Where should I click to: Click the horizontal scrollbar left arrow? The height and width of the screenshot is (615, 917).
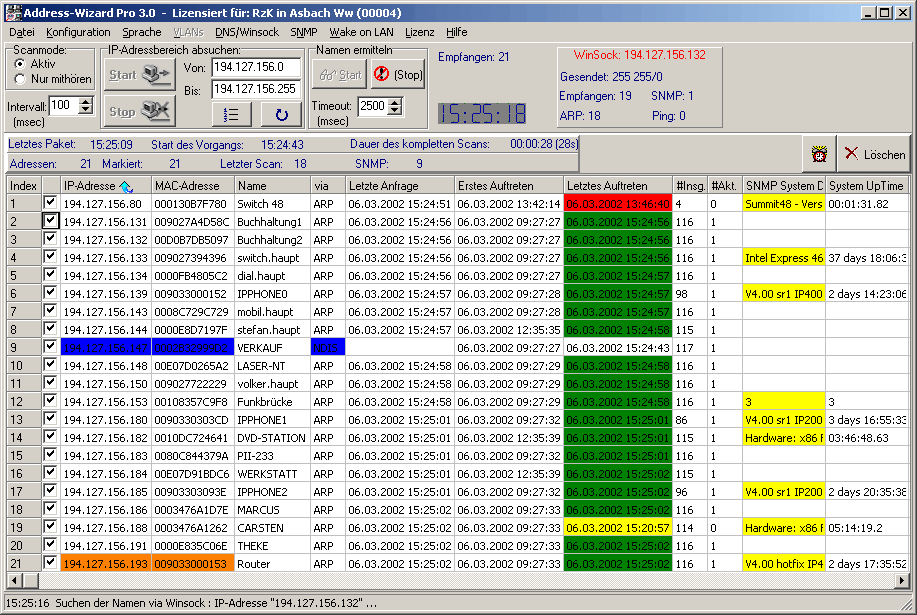tap(14, 581)
